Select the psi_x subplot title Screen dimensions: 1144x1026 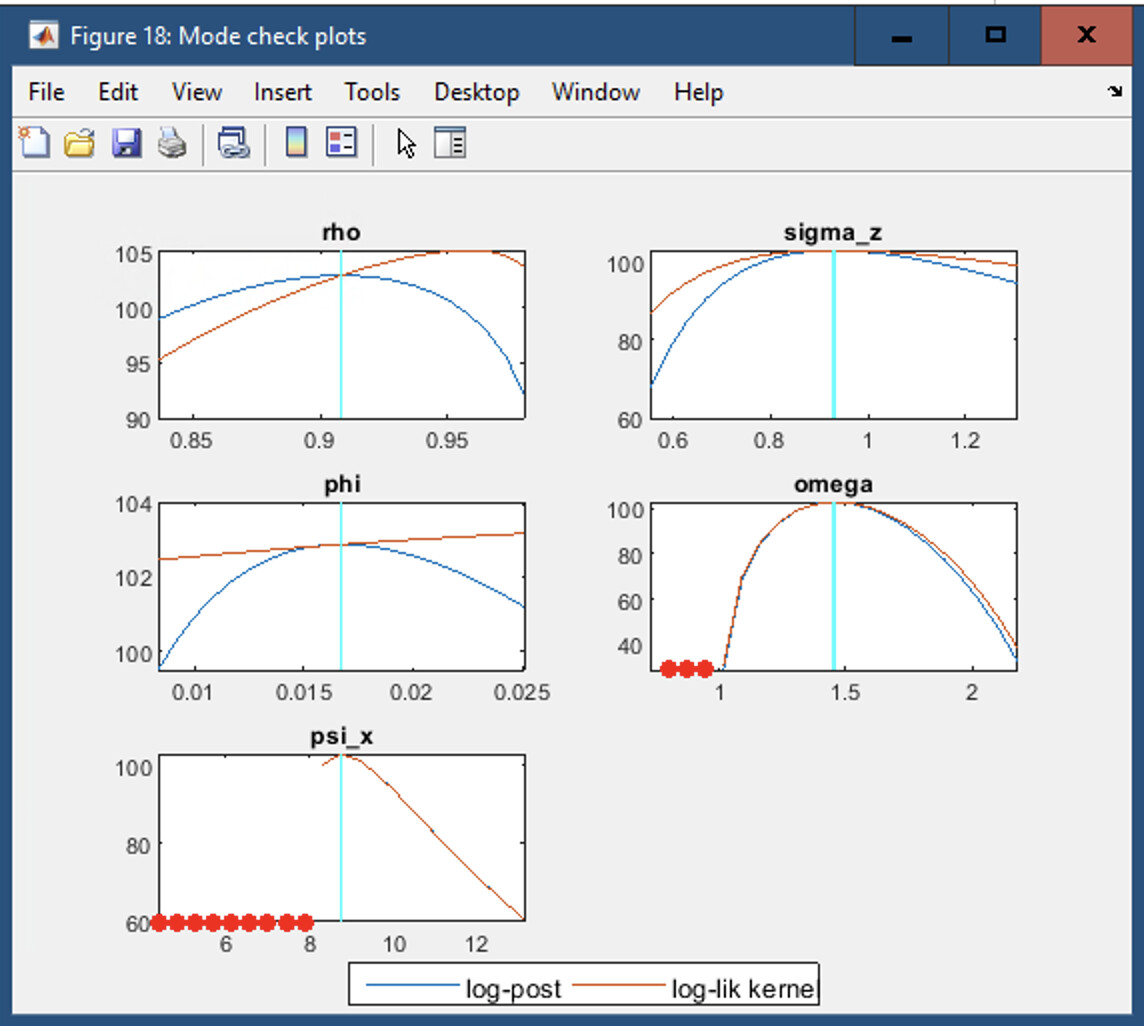[x=341, y=736]
